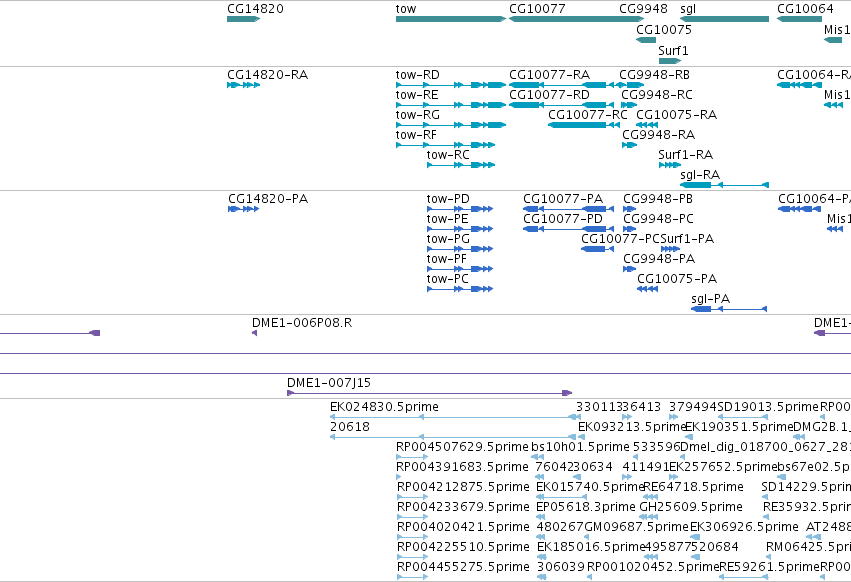Screen dimensions: 851x582
Task: Click transcript tow-RG label
Action: (x=417, y=115)
